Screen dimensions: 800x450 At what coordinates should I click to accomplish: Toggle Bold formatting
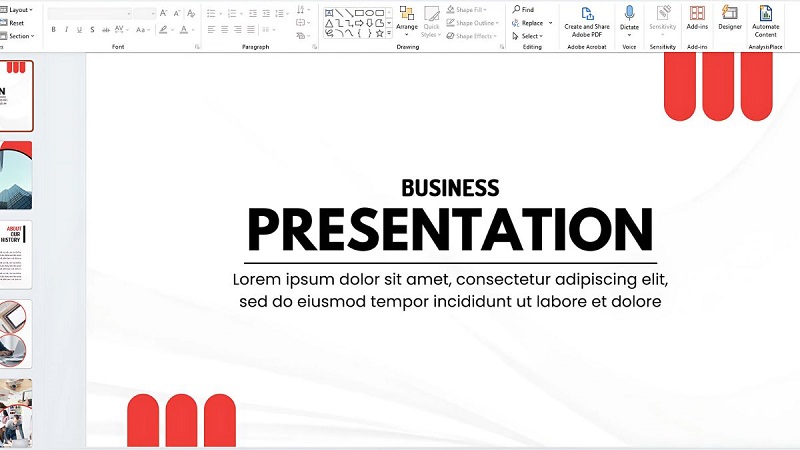click(53, 30)
